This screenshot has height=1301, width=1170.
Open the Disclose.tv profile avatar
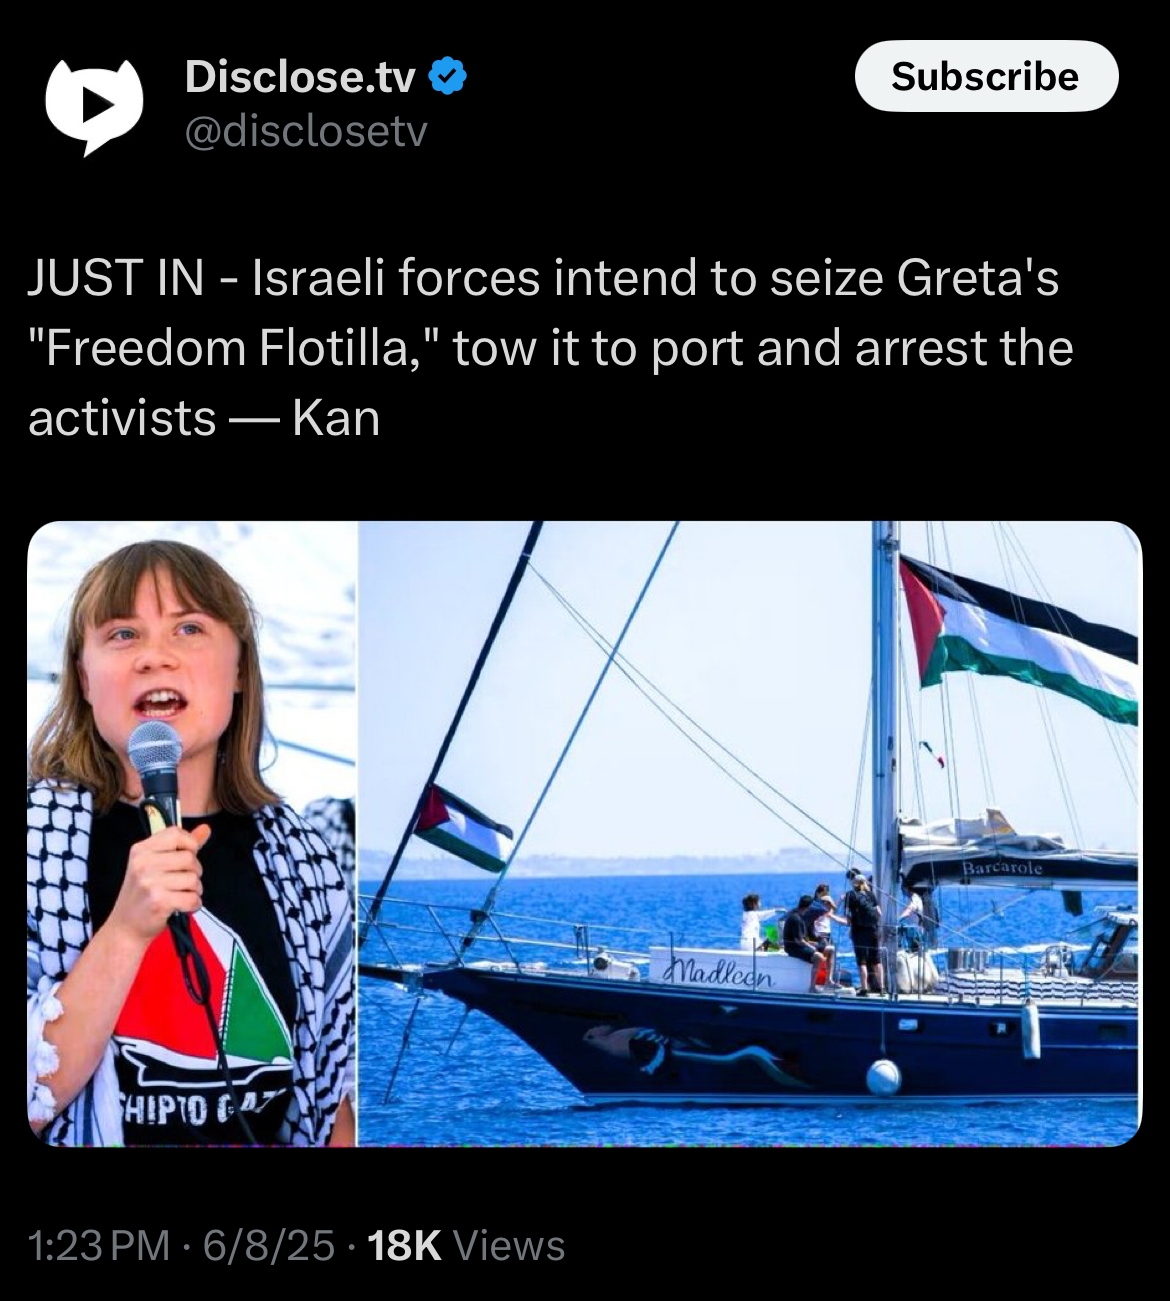tap(95, 105)
